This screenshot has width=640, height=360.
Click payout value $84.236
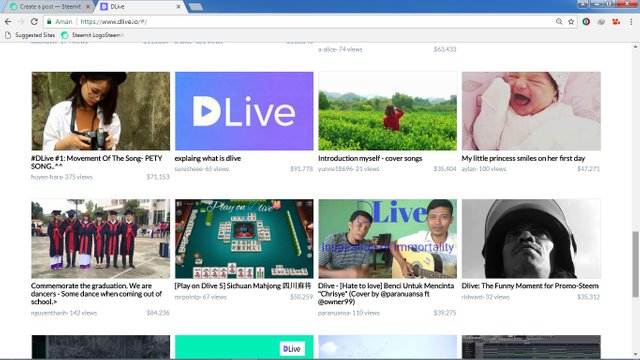click(158, 313)
